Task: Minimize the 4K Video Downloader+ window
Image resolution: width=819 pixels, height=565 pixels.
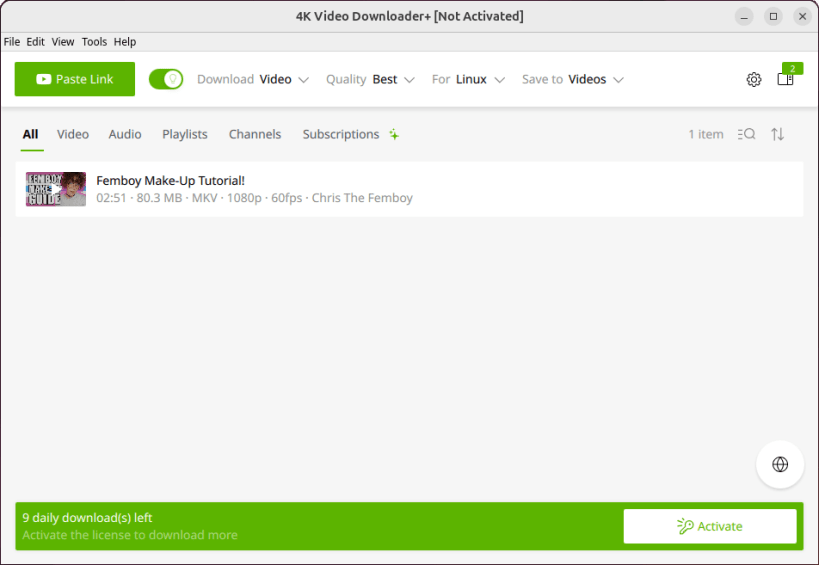Action: click(x=744, y=17)
